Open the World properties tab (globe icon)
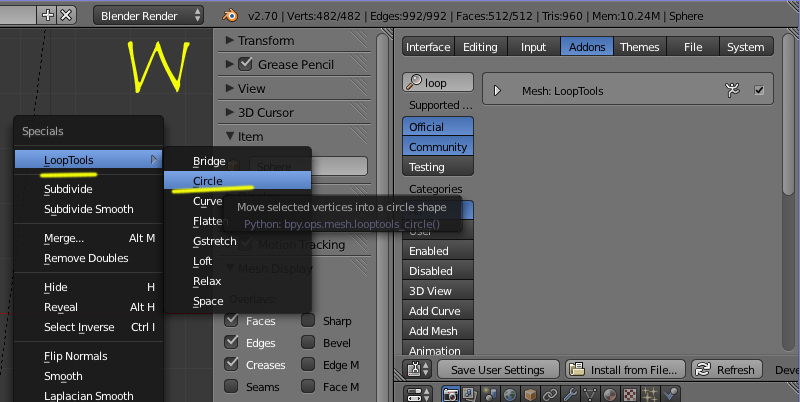The width and height of the screenshot is (800, 402). [510, 394]
